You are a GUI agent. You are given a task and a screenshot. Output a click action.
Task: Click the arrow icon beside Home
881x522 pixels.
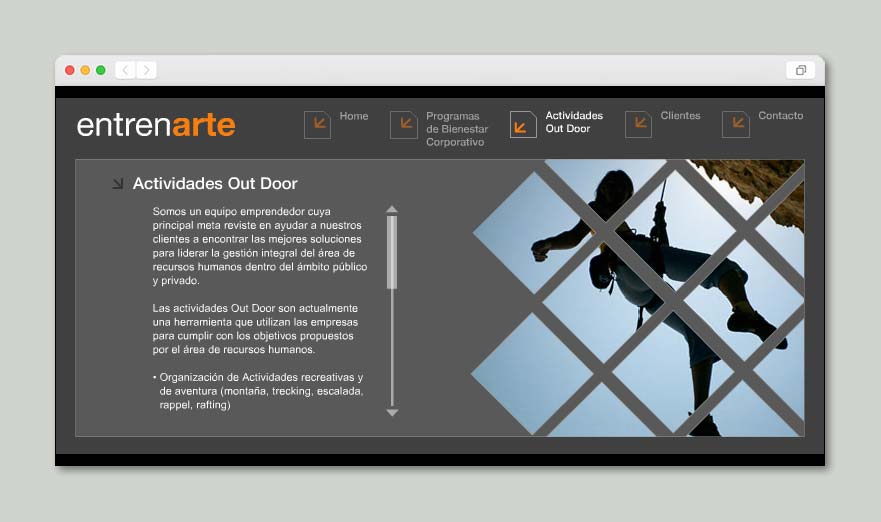[x=317, y=124]
